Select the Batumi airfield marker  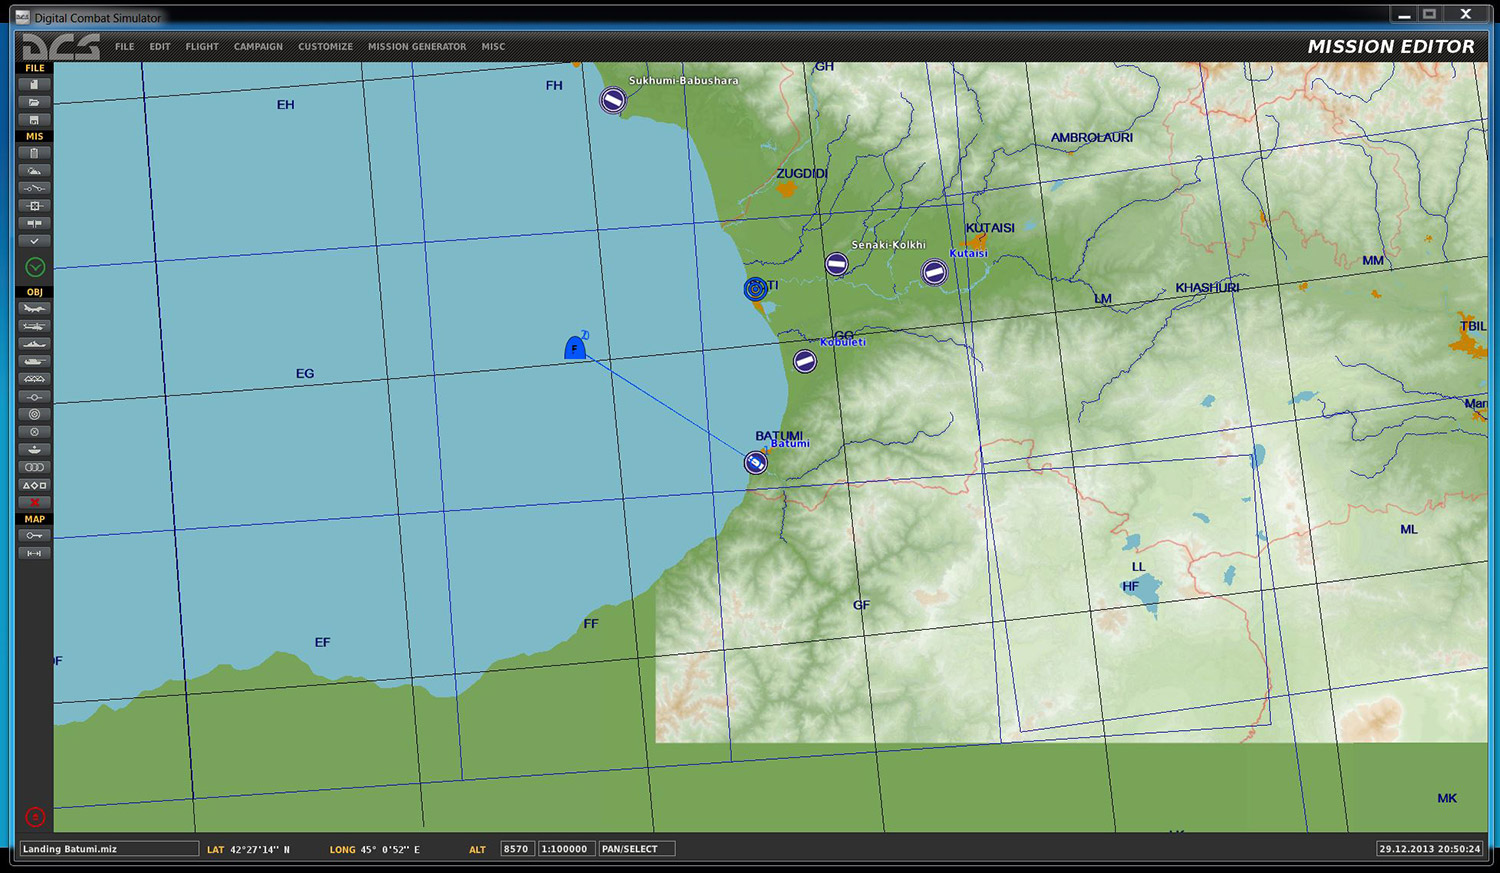tap(756, 462)
